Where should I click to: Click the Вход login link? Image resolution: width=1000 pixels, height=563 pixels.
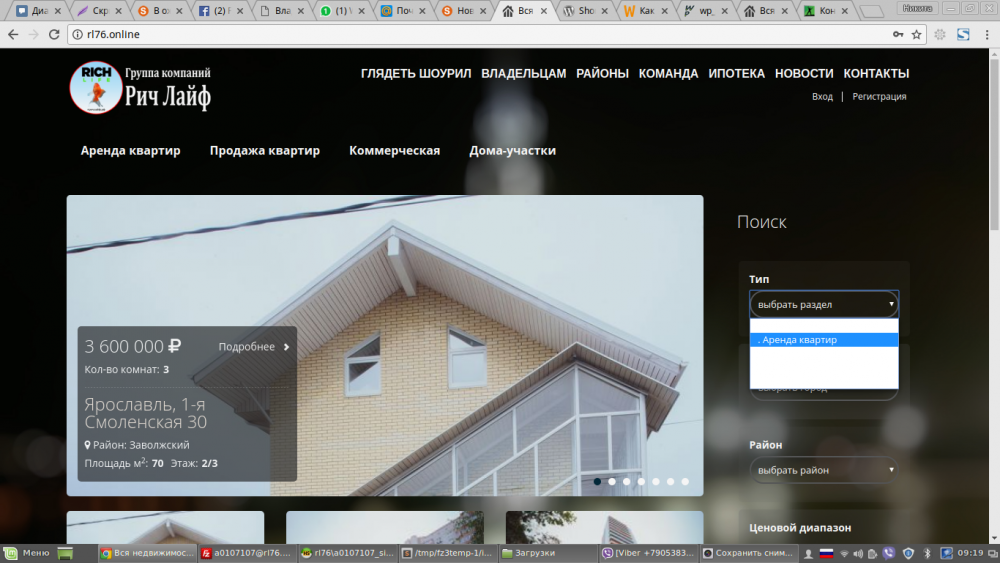coord(822,97)
